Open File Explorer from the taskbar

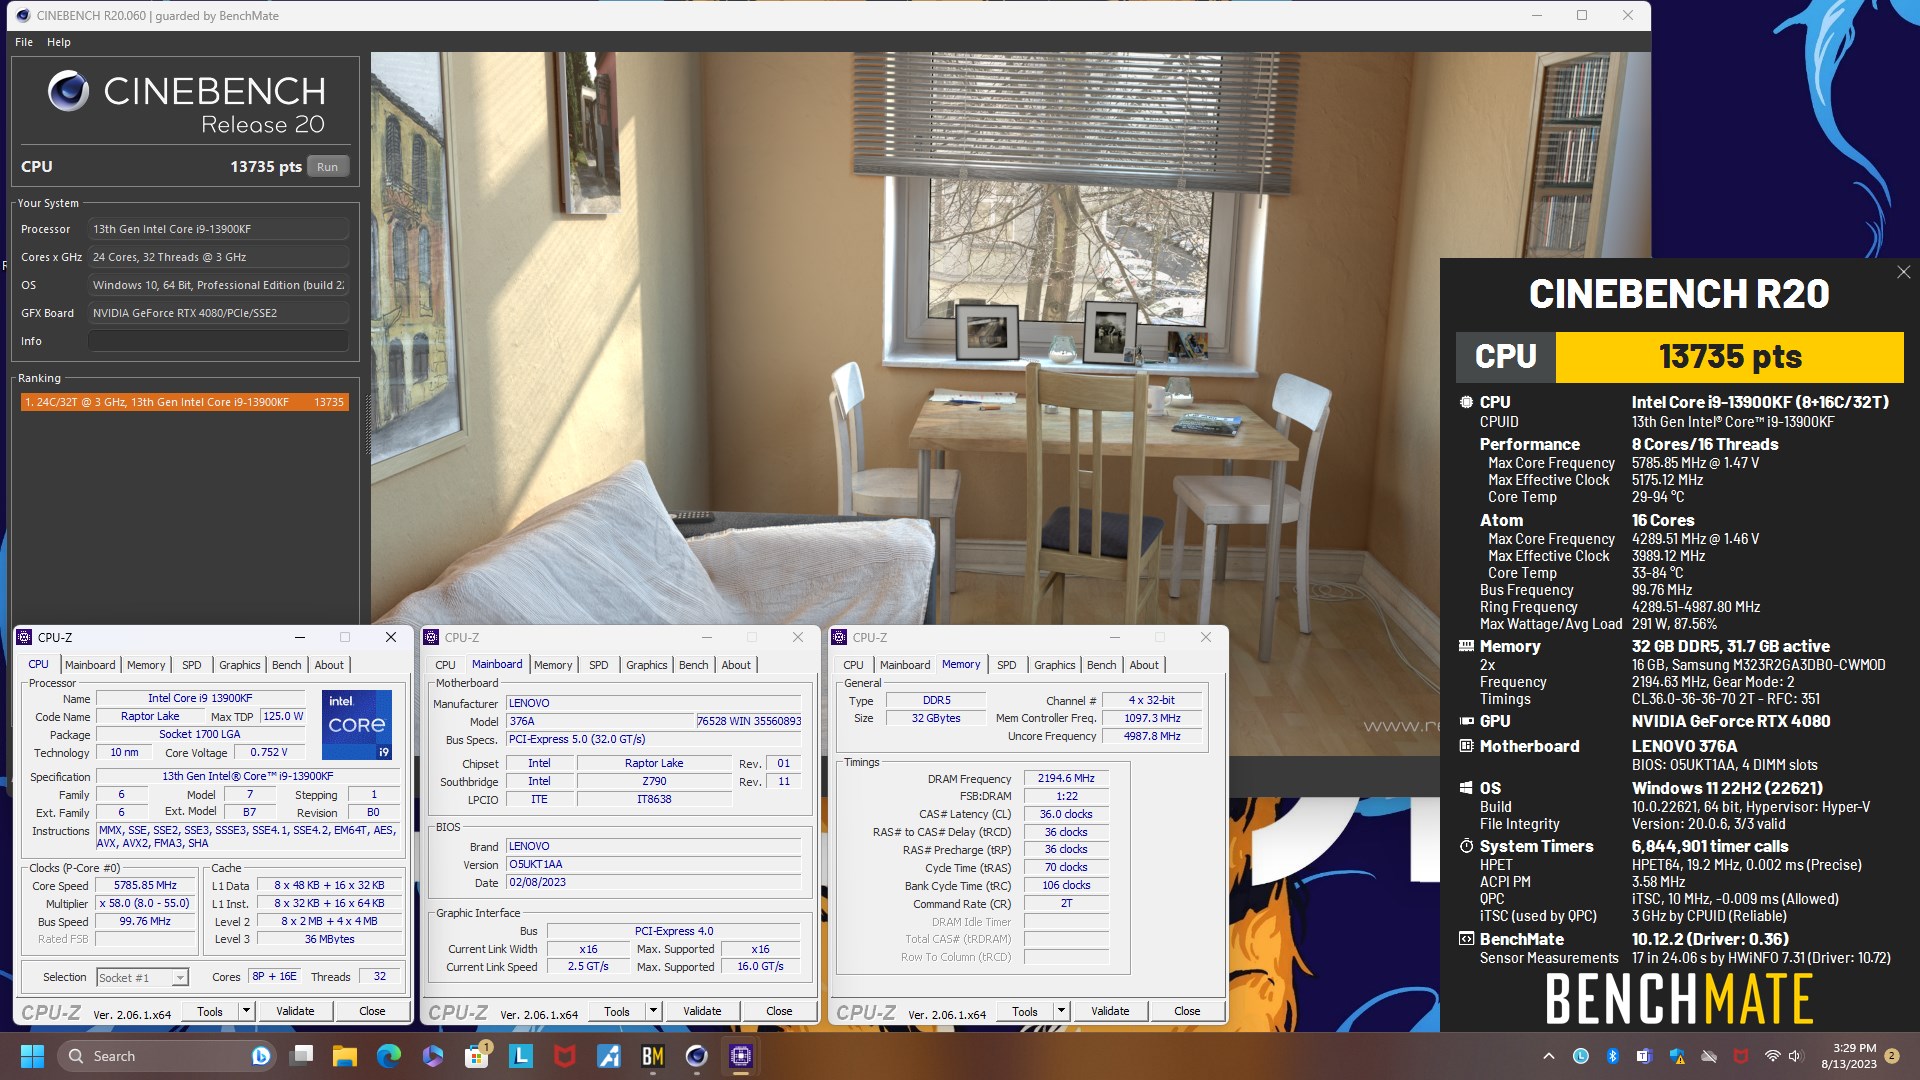click(345, 1056)
